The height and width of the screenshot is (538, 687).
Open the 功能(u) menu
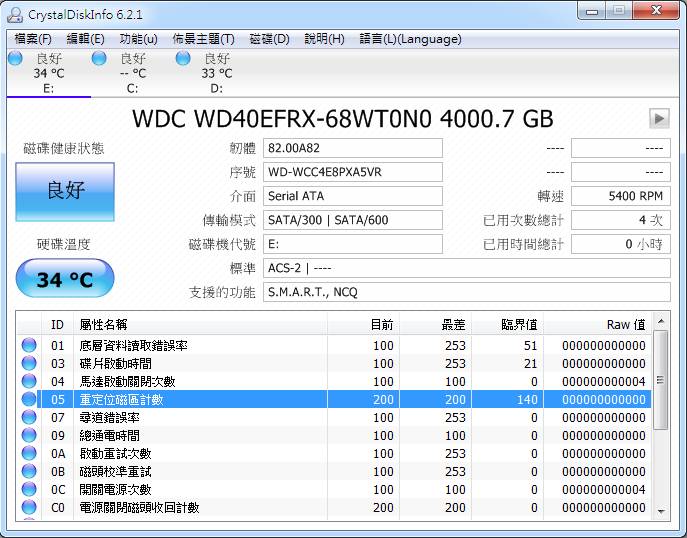pyautogui.click(x=138, y=39)
